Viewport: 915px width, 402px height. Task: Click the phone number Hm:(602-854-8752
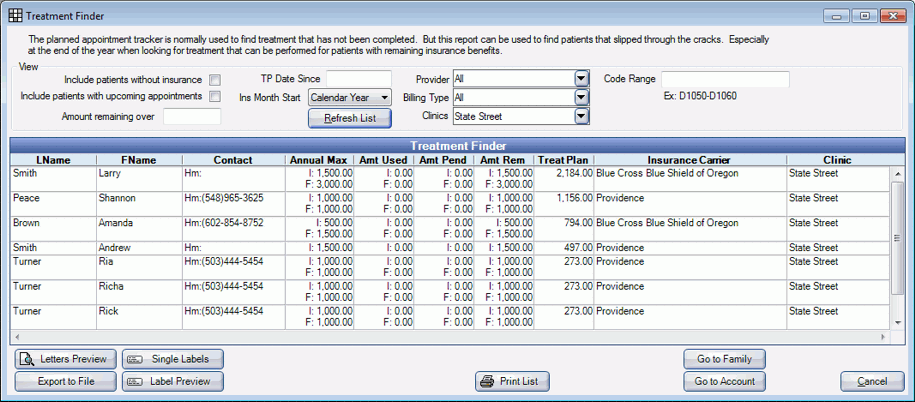pos(224,223)
